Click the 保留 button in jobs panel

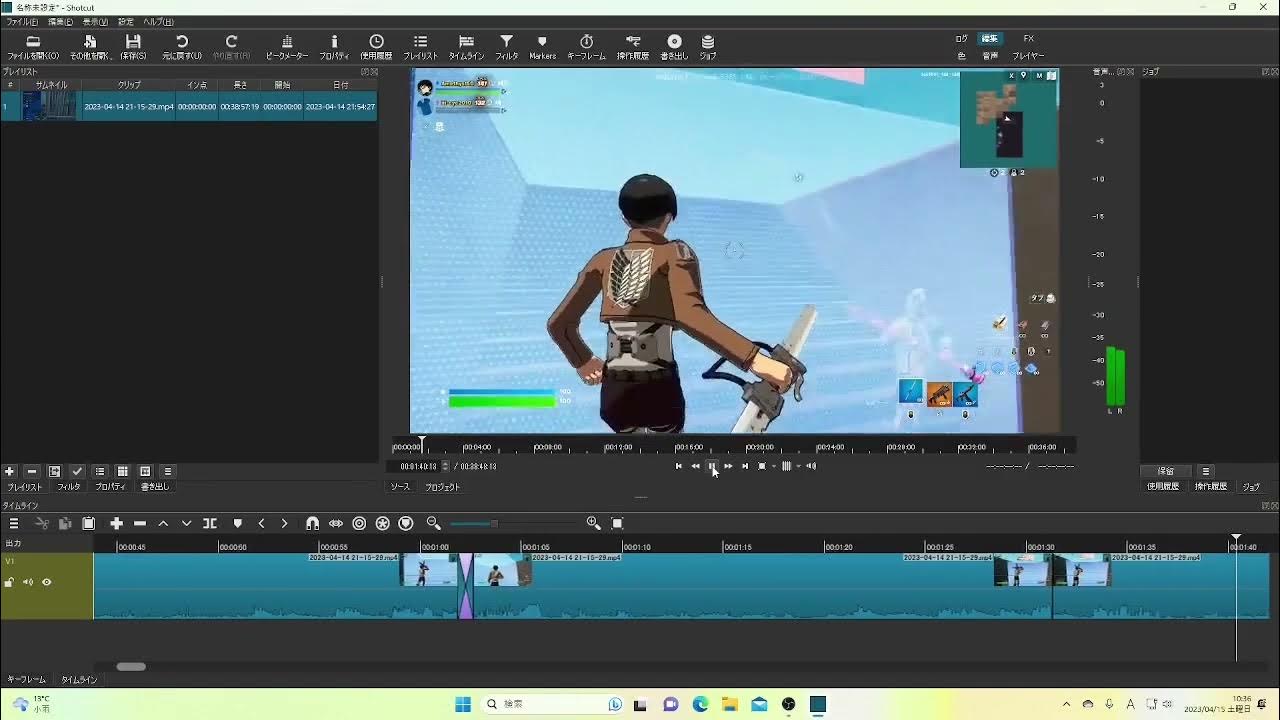point(1166,471)
